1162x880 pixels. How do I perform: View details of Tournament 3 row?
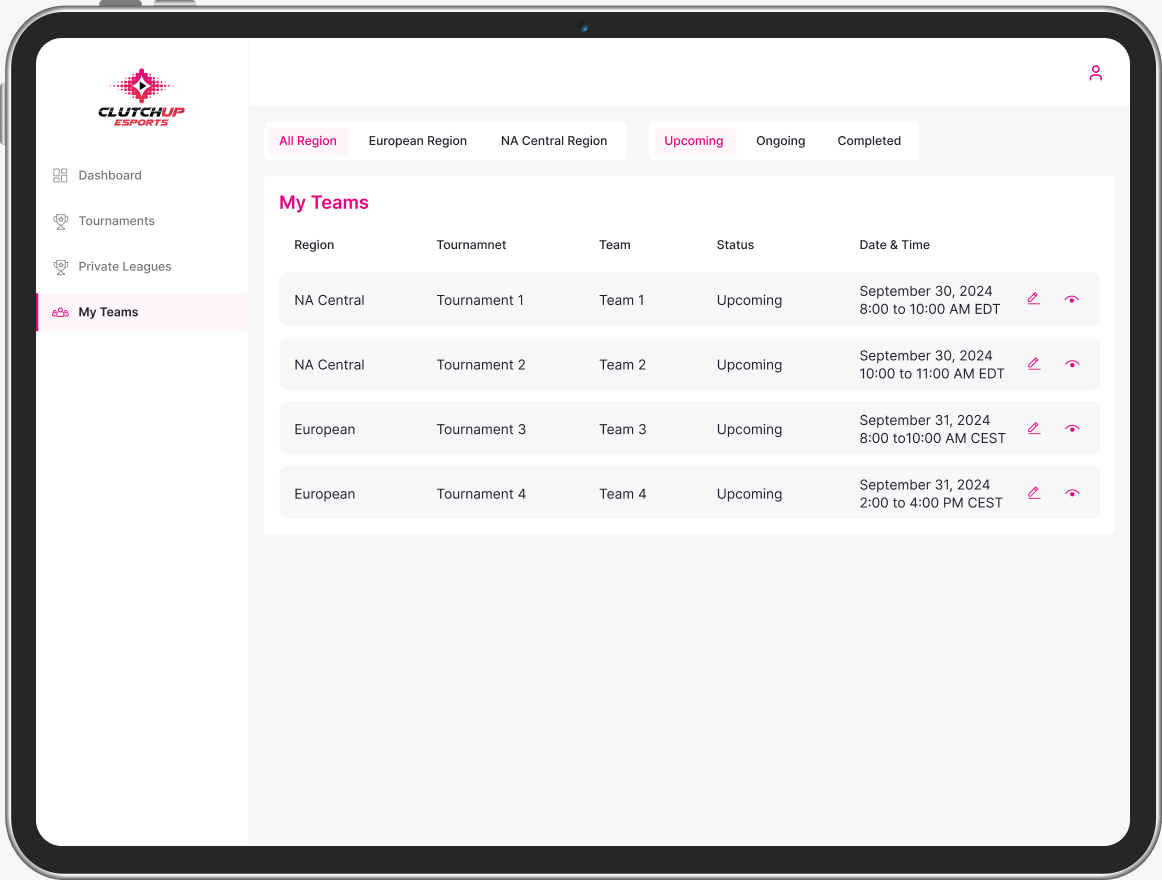(x=1072, y=429)
